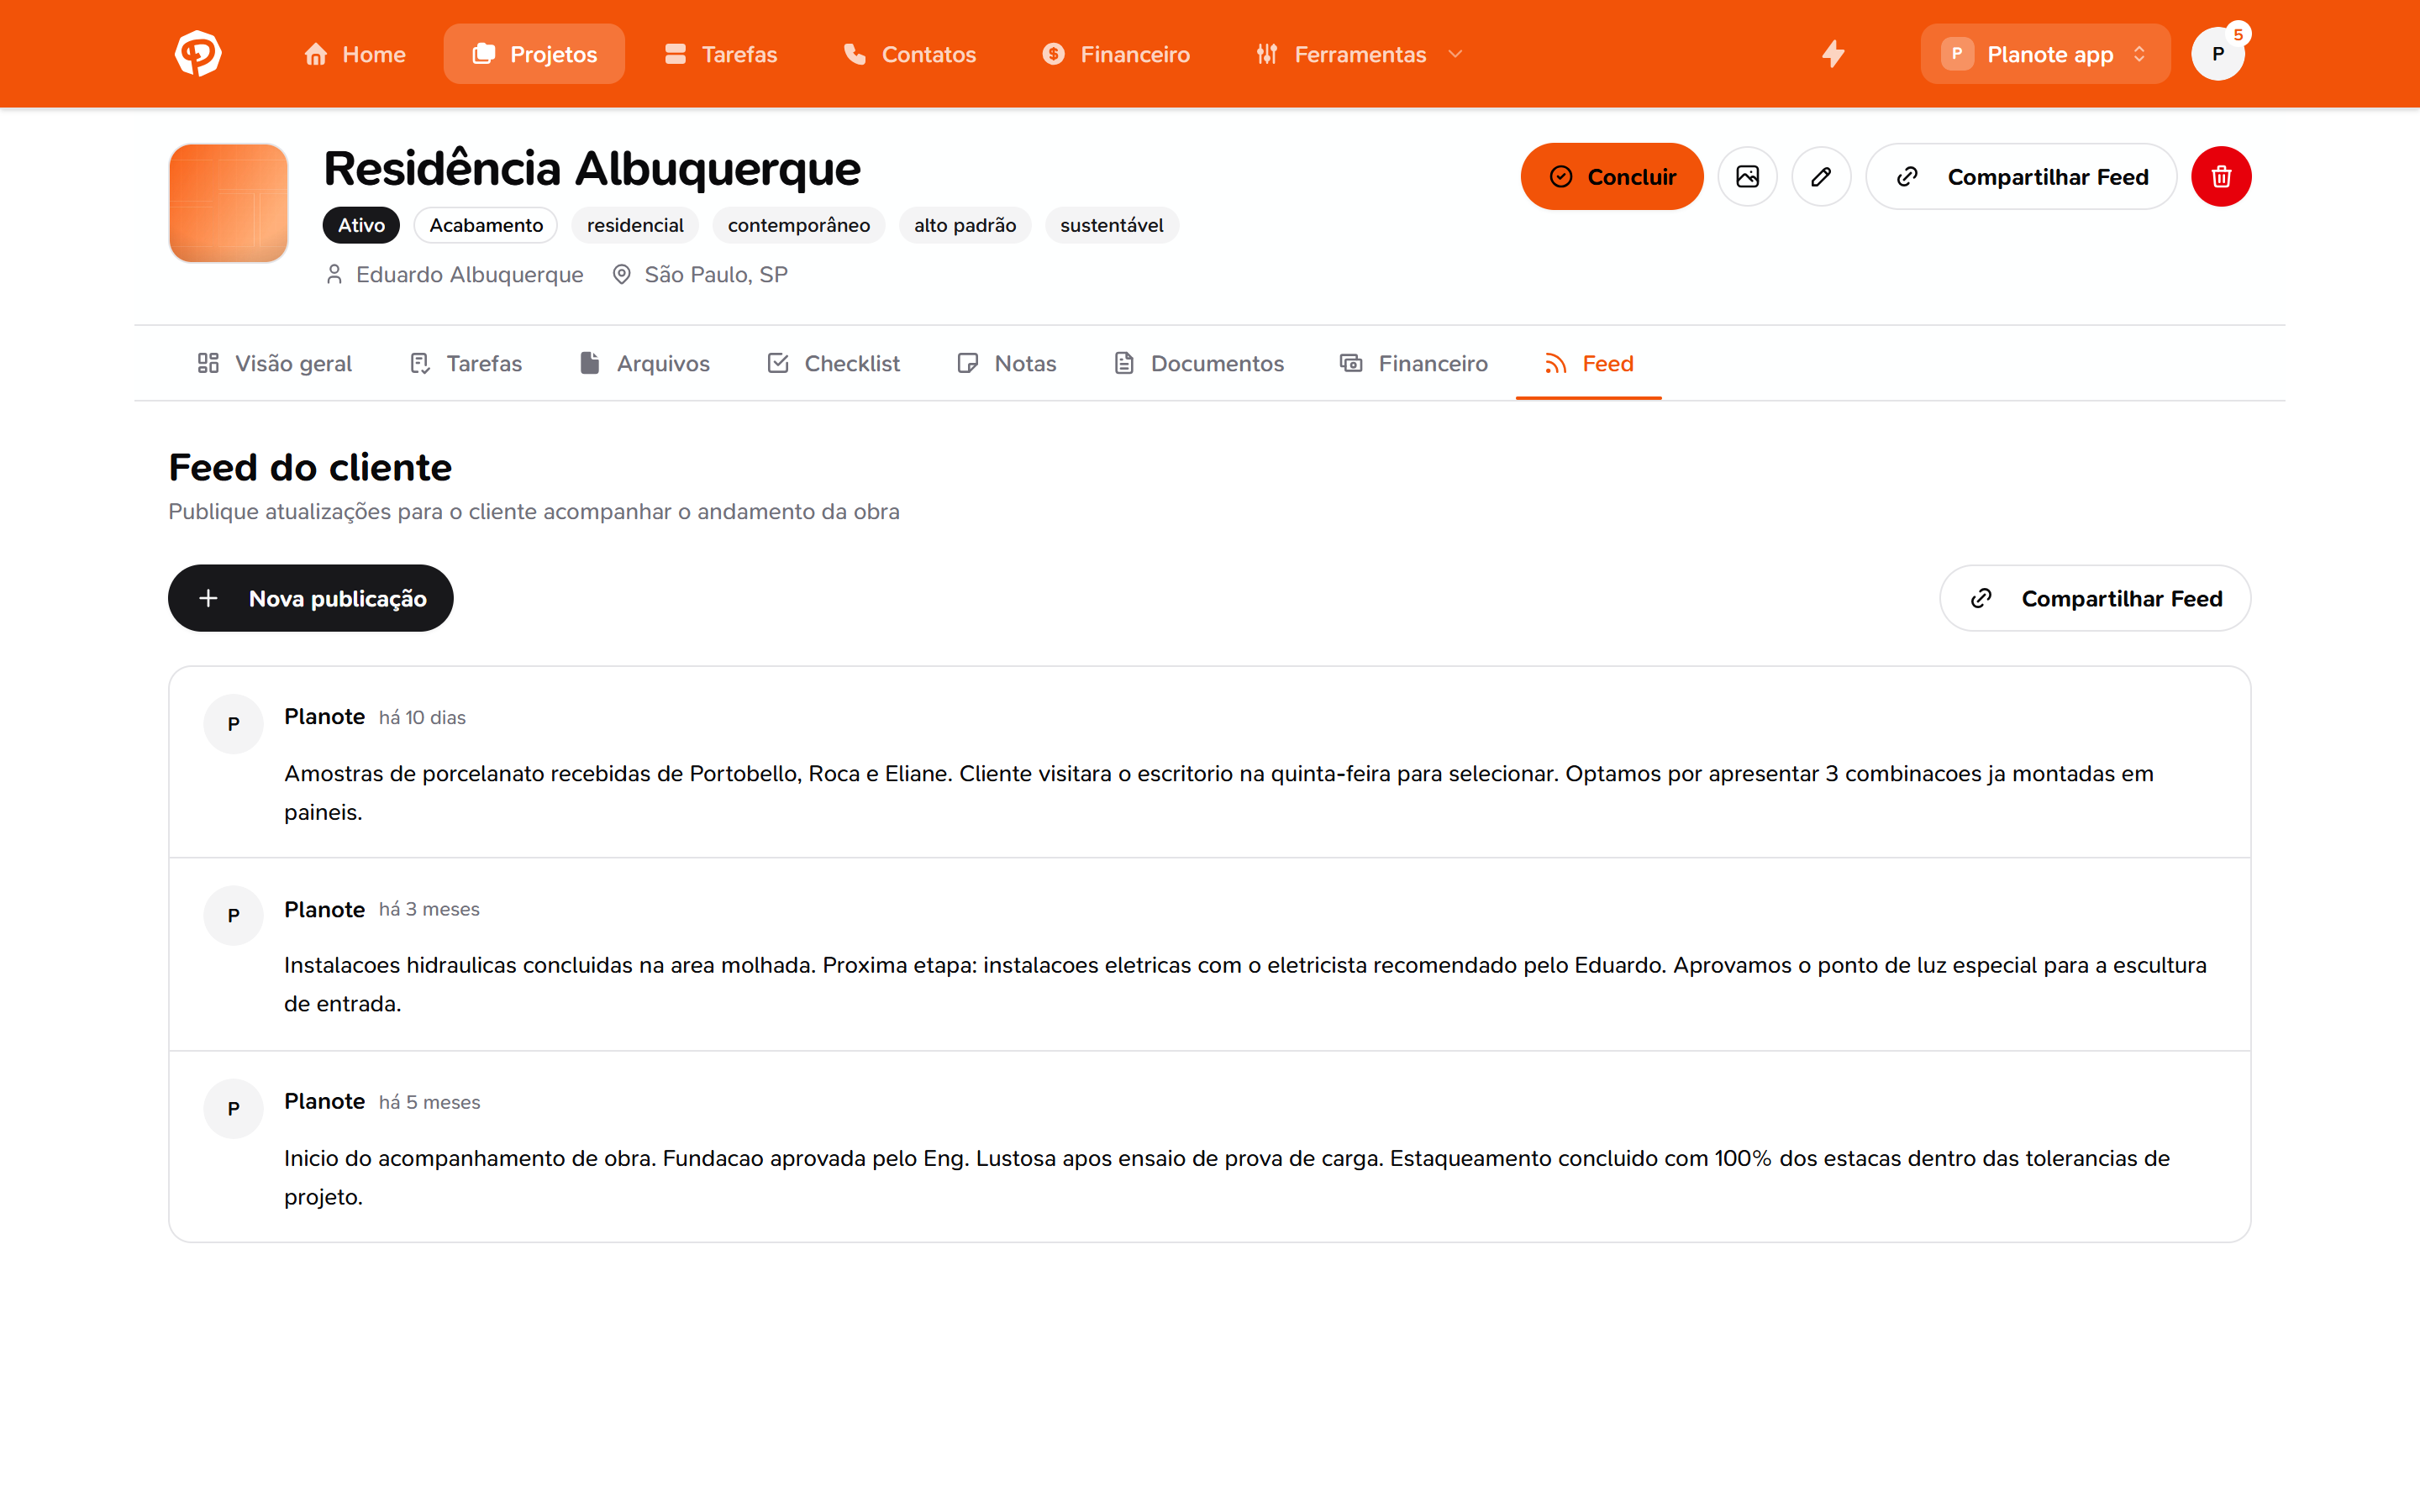Click client name Eduardo Albuquerque
2420x1512 pixels.
[469, 274]
